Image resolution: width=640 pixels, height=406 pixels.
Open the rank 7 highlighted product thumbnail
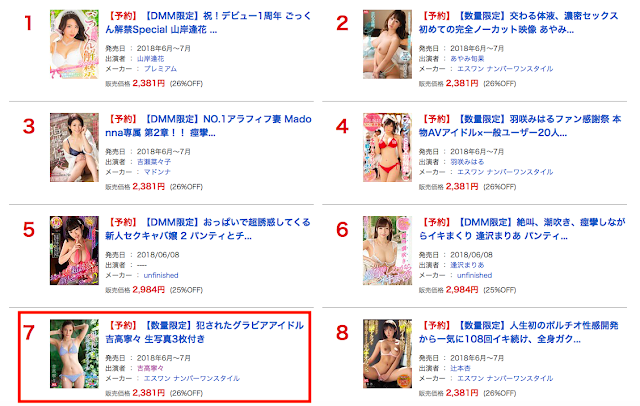[74, 354]
